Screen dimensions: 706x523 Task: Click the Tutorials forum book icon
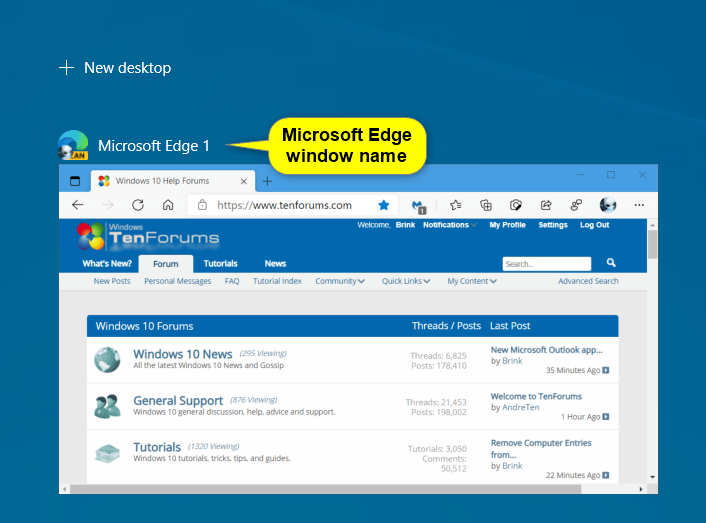(x=107, y=454)
